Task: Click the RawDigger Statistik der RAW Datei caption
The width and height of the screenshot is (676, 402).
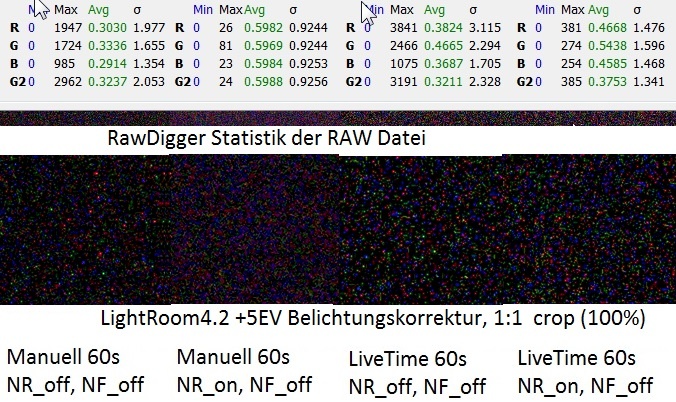Action: (x=266, y=138)
